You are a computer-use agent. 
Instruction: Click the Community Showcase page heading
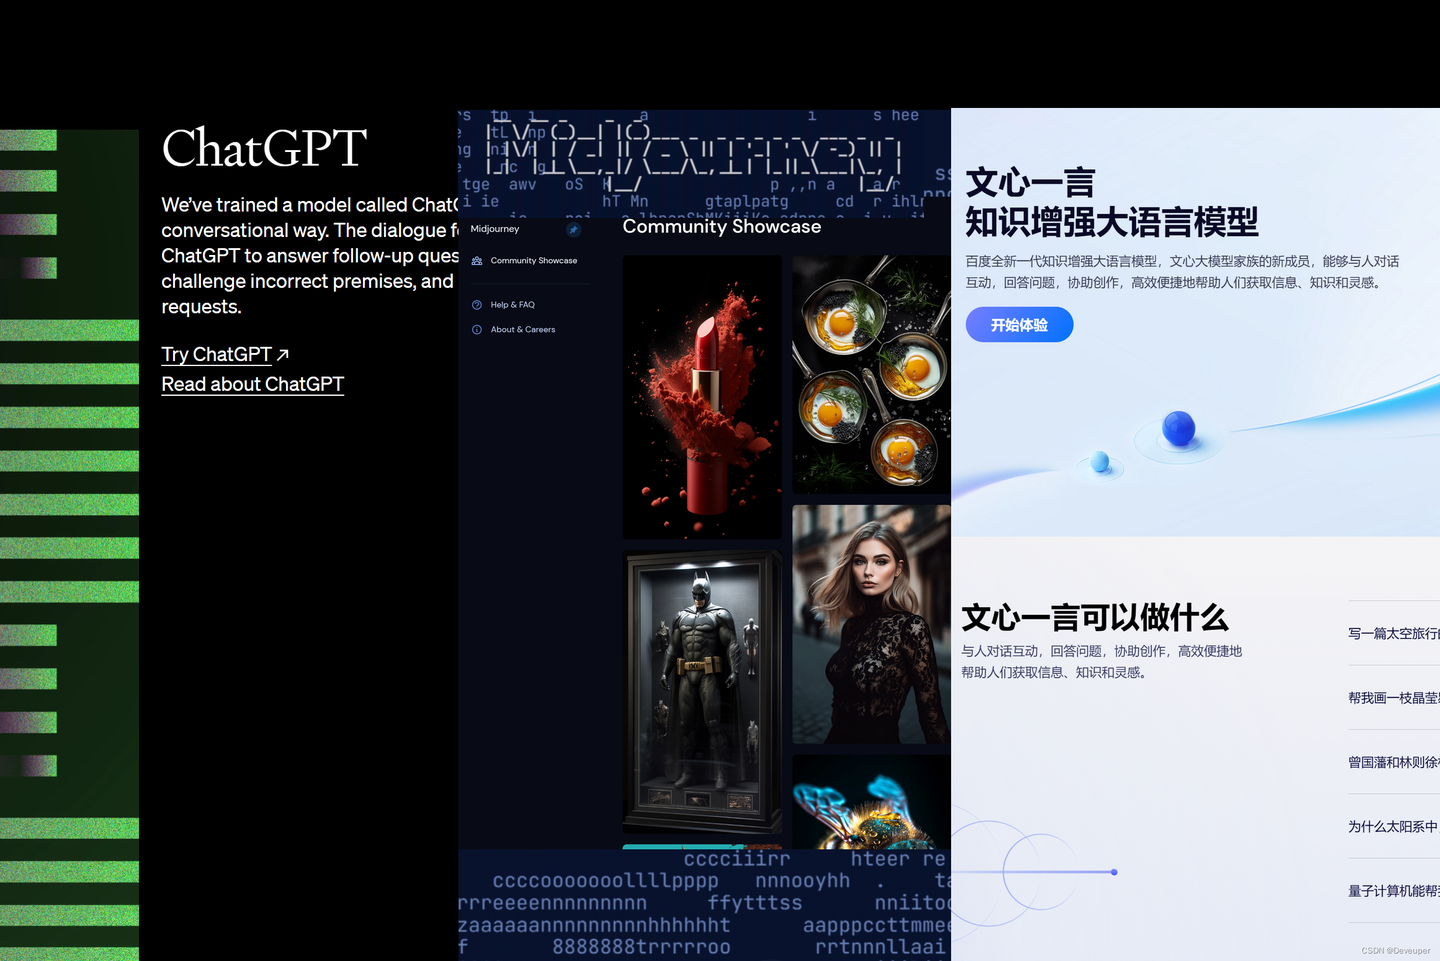722,227
